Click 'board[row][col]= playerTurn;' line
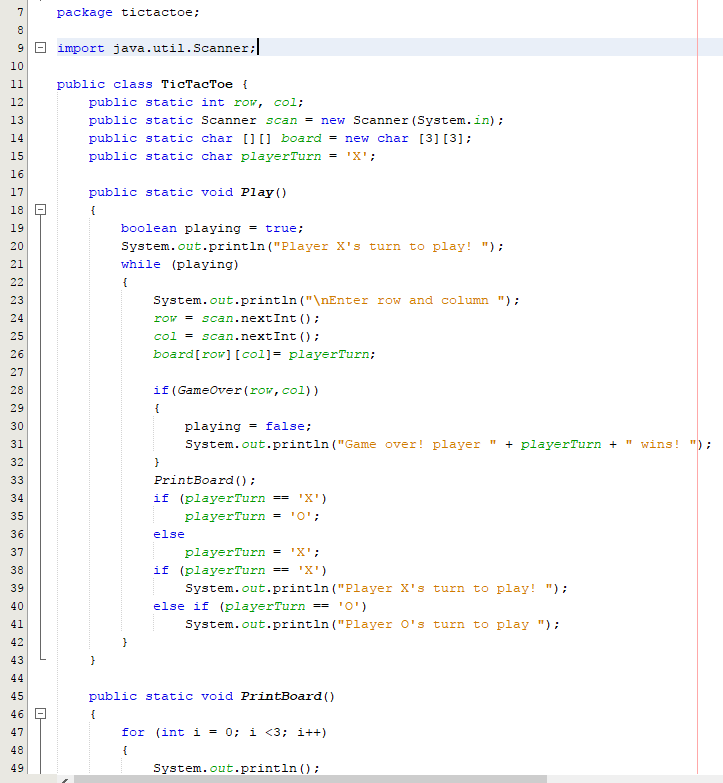 264,354
